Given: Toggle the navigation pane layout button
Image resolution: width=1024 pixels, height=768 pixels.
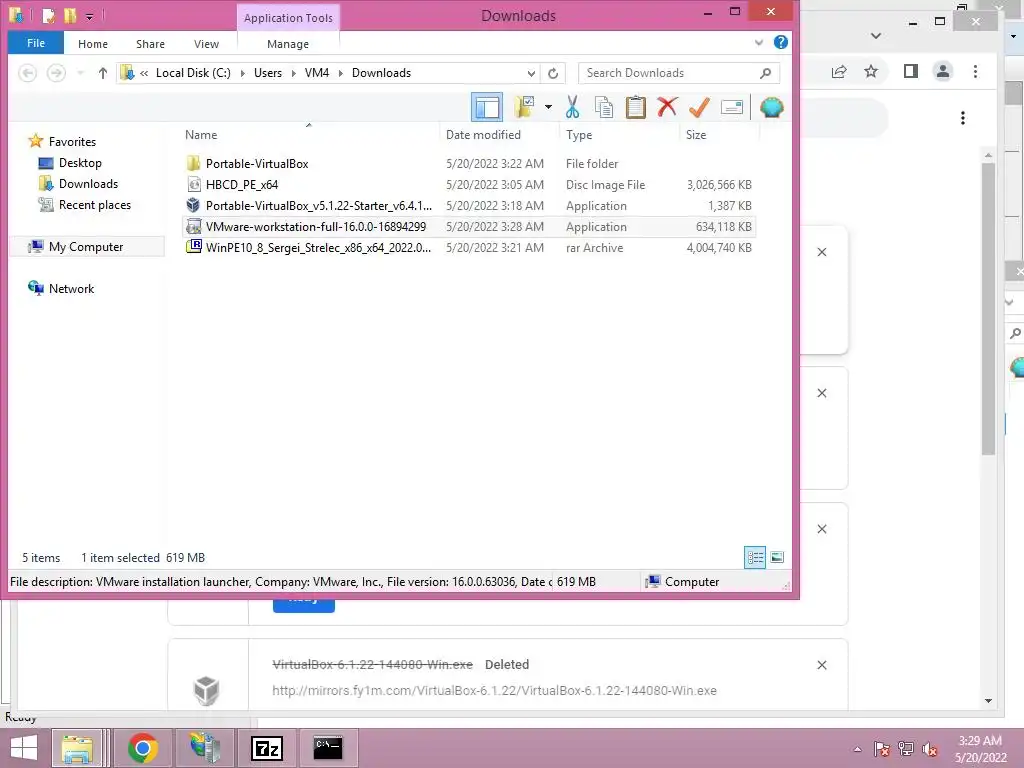Looking at the screenshot, I should (487, 107).
